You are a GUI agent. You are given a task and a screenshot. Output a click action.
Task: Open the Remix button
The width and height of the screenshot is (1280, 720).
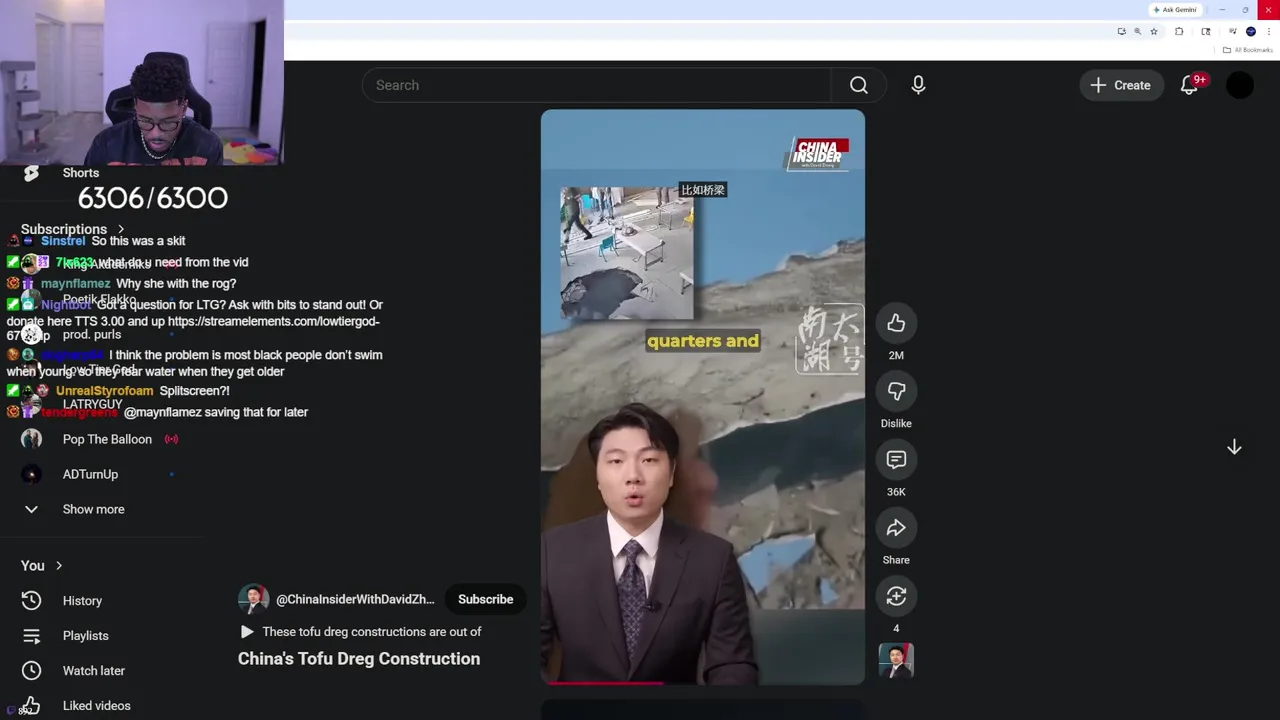(896, 596)
